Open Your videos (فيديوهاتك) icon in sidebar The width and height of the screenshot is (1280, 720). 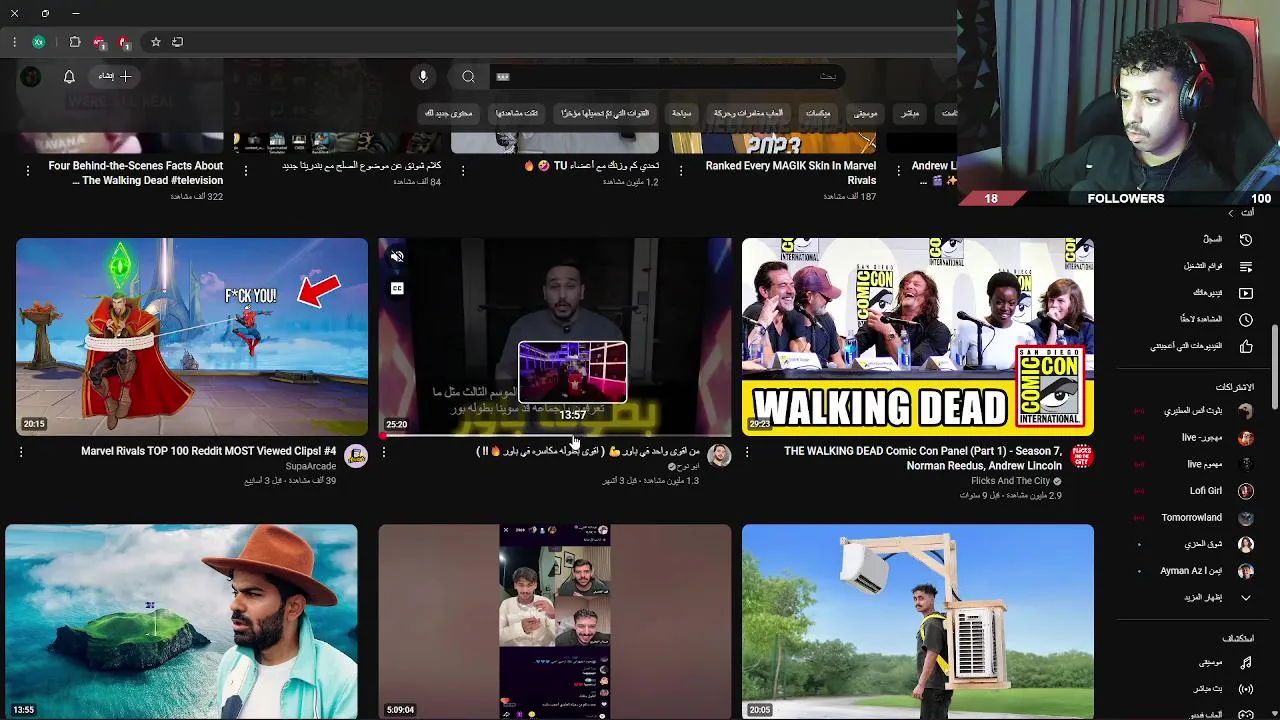[1245, 293]
